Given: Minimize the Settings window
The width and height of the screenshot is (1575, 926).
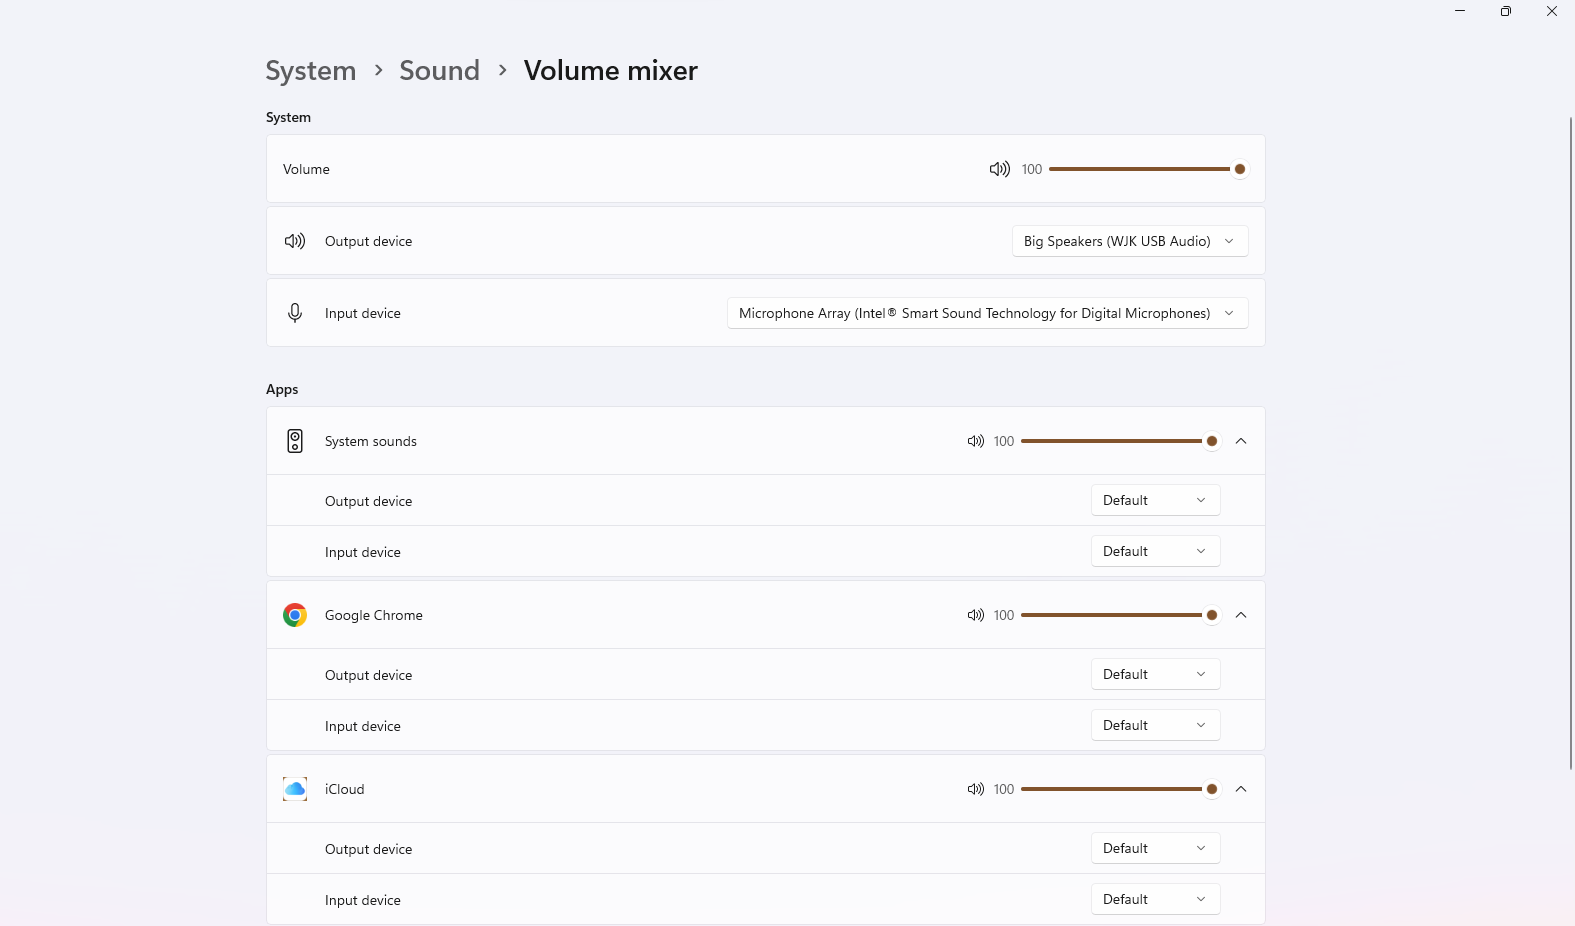Looking at the screenshot, I should (x=1460, y=11).
